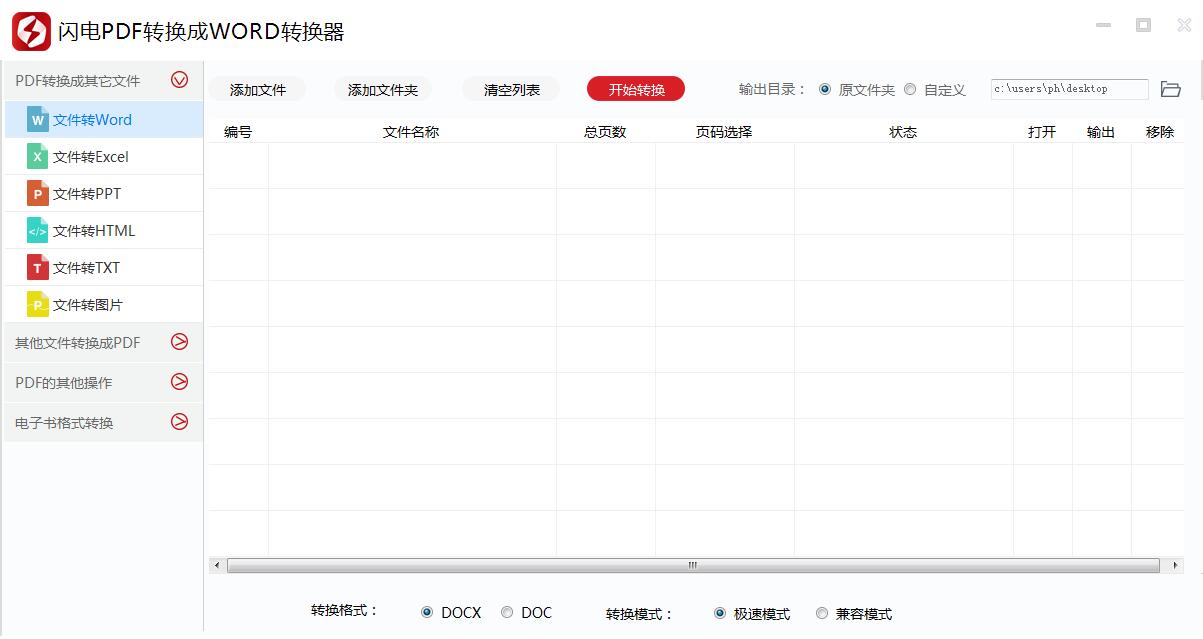This screenshot has height=639, width=1203.
Task: Collapse the PDF转换成其它文件 section
Action: click(x=179, y=80)
